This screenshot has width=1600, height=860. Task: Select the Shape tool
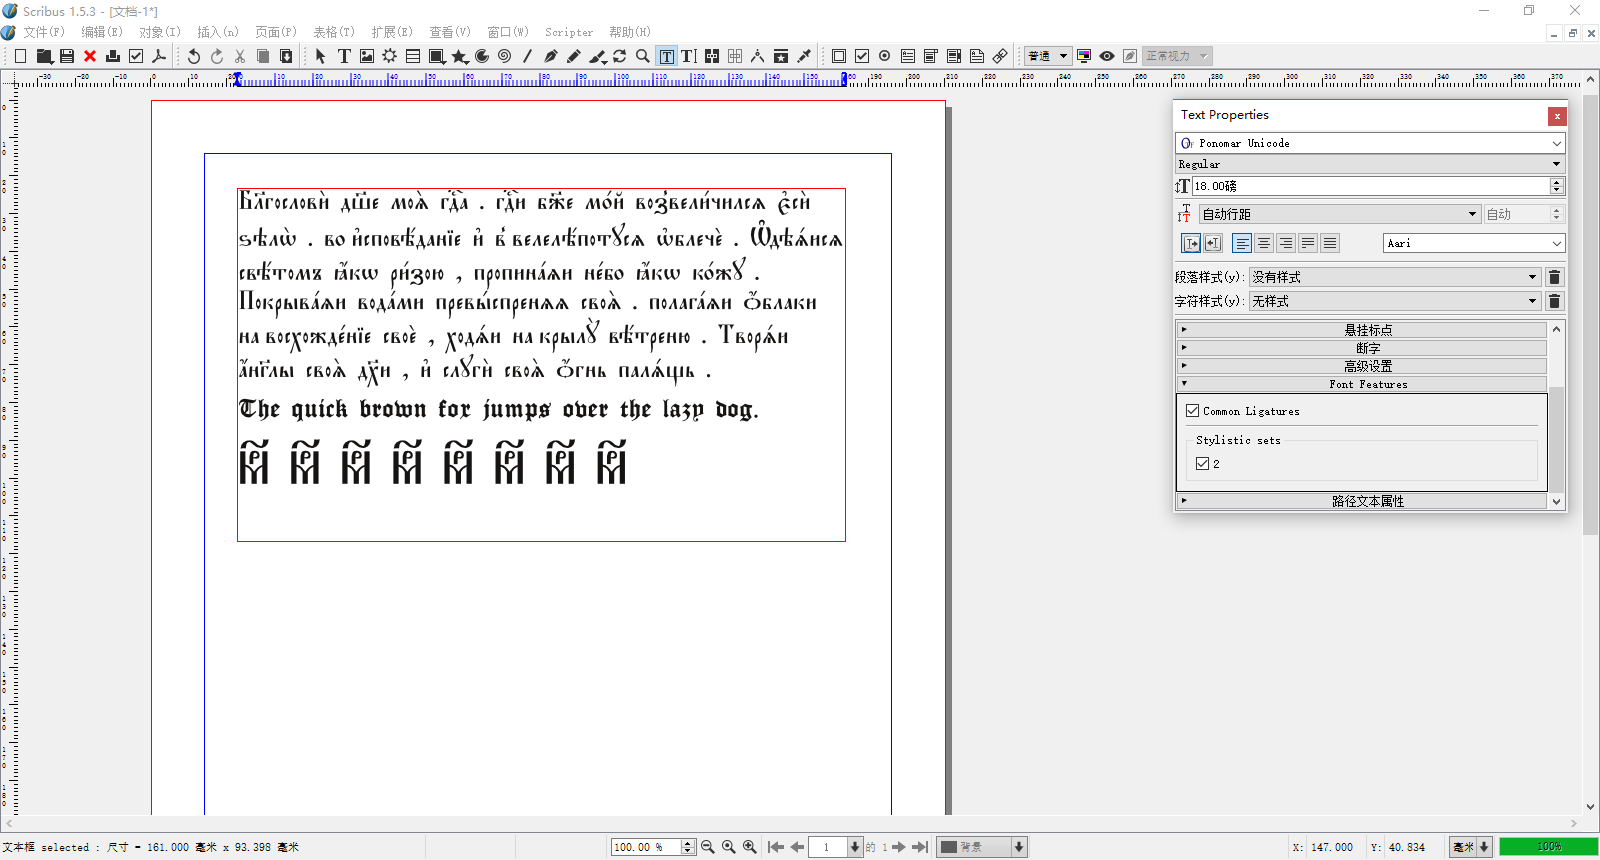pos(436,56)
